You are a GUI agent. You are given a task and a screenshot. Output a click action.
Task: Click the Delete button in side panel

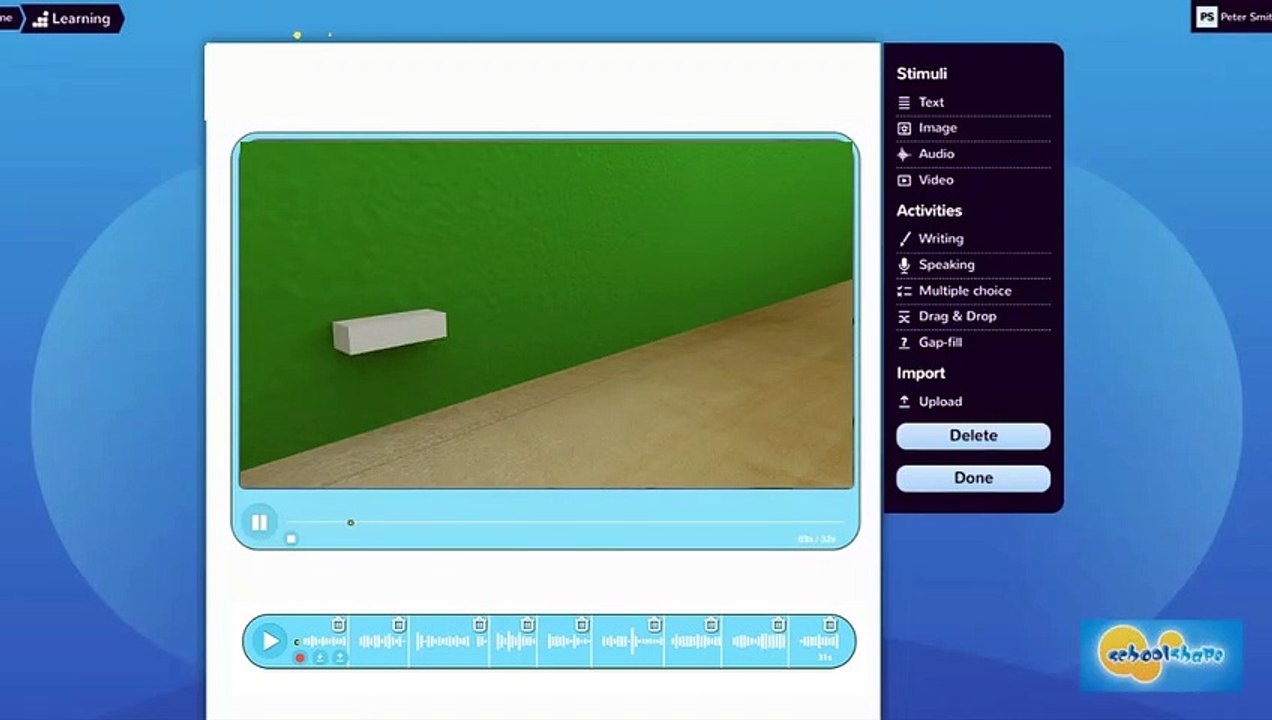(973, 436)
